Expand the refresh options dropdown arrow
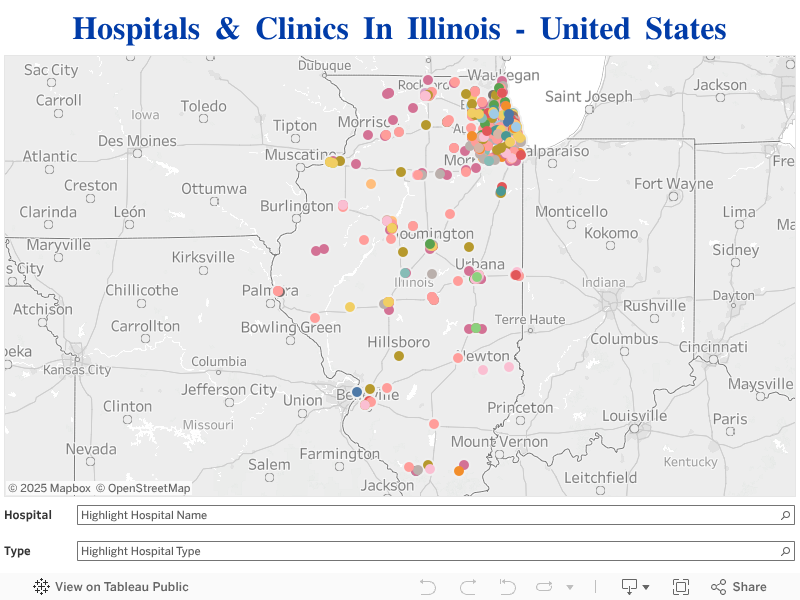This screenshot has height=600, width=800. point(570,587)
